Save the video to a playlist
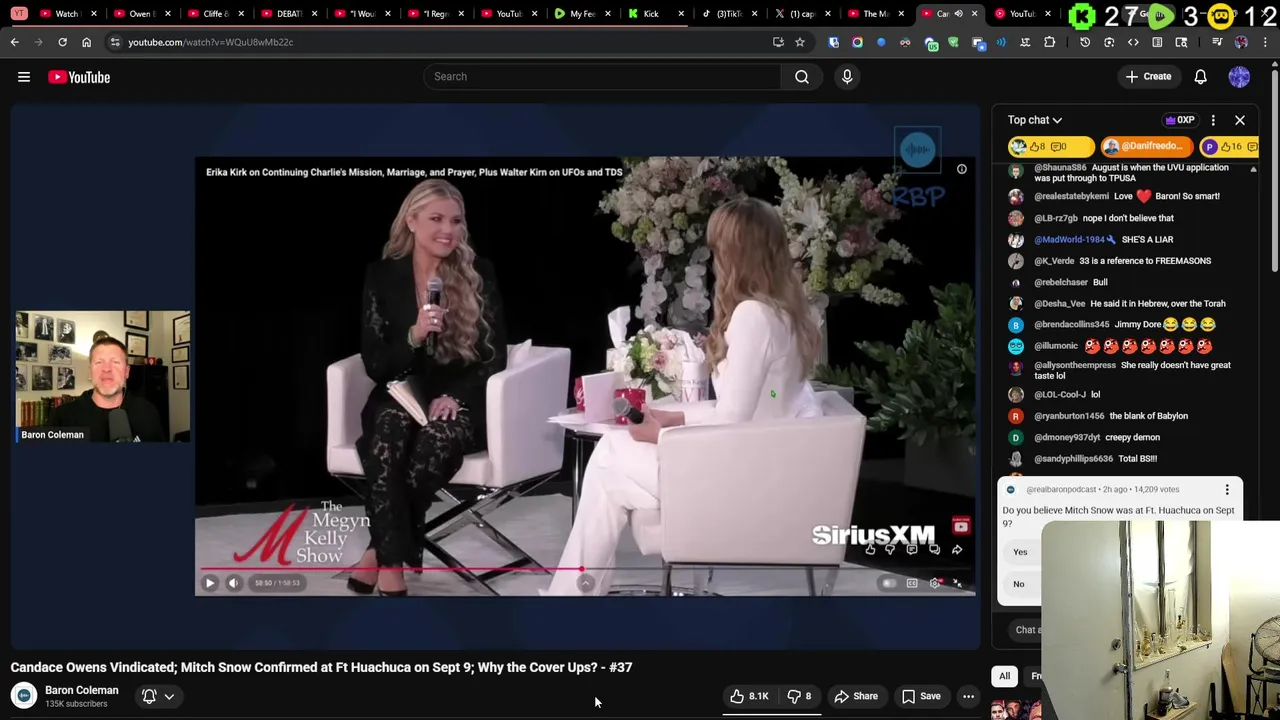Image resolution: width=1280 pixels, height=720 pixels. [x=921, y=696]
